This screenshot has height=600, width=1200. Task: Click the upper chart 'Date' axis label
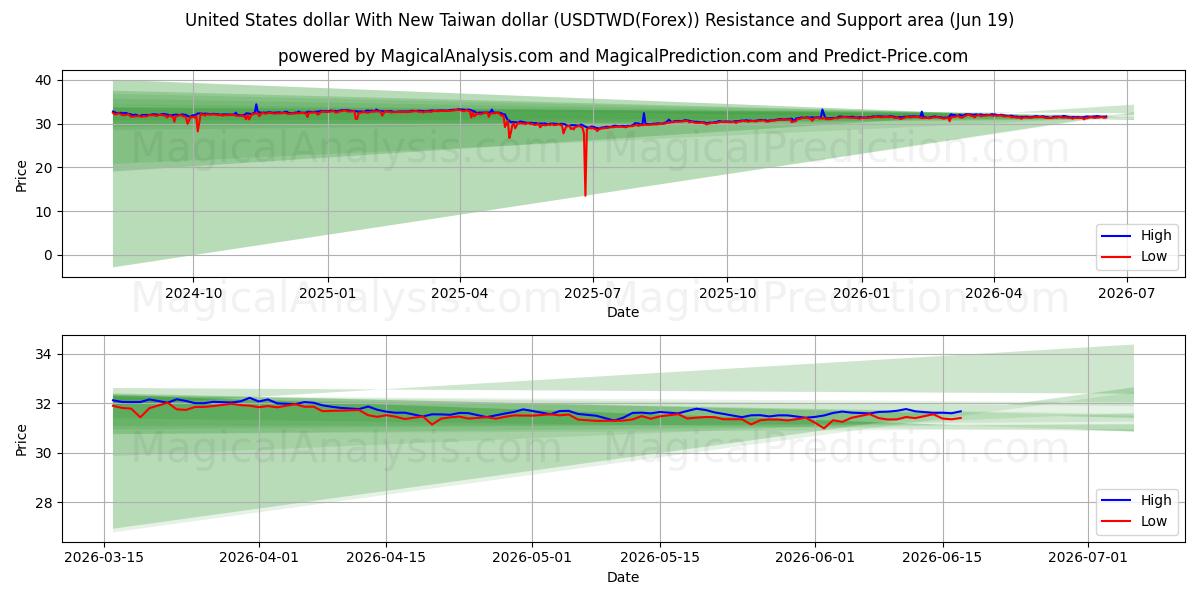point(622,313)
